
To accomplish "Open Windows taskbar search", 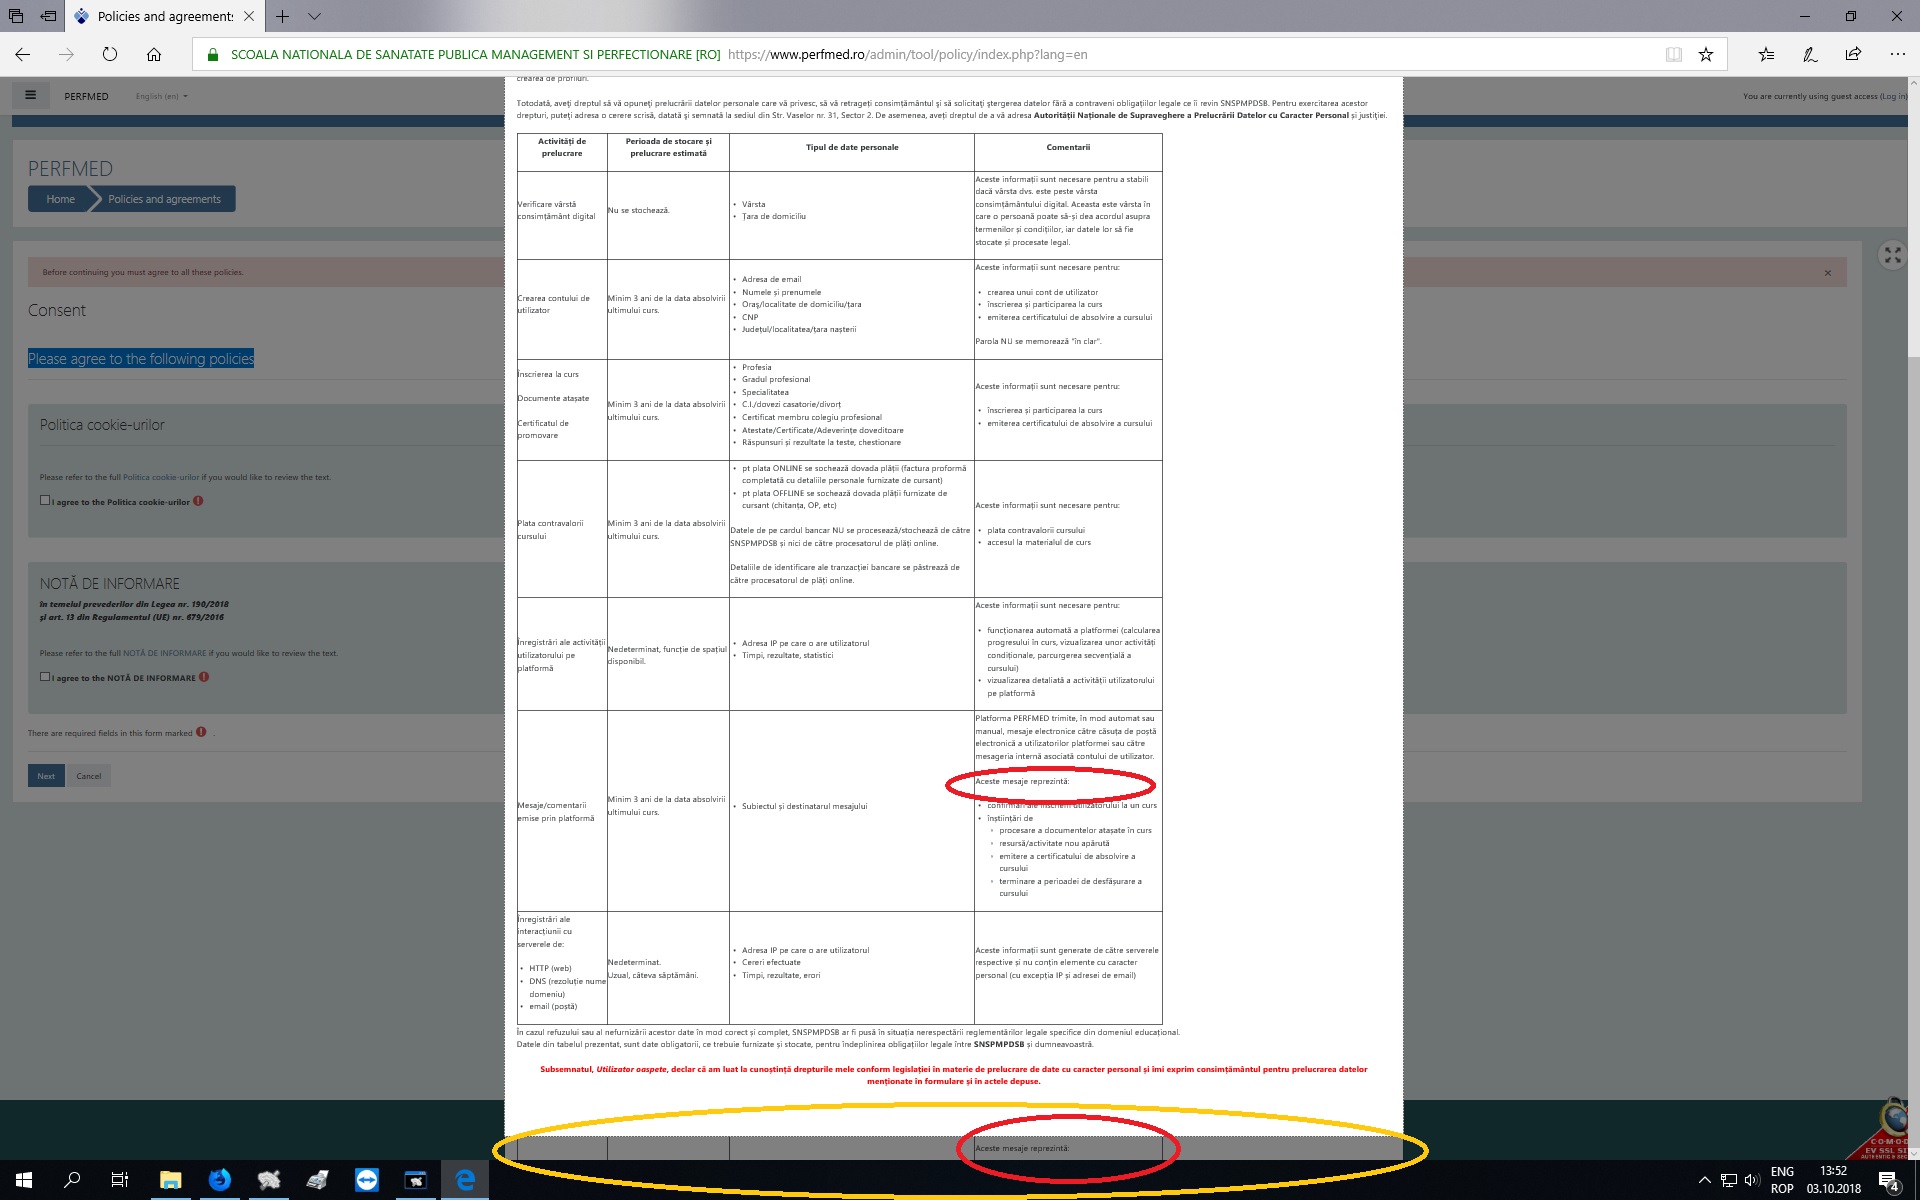I will pyautogui.click(x=72, y=1180).
